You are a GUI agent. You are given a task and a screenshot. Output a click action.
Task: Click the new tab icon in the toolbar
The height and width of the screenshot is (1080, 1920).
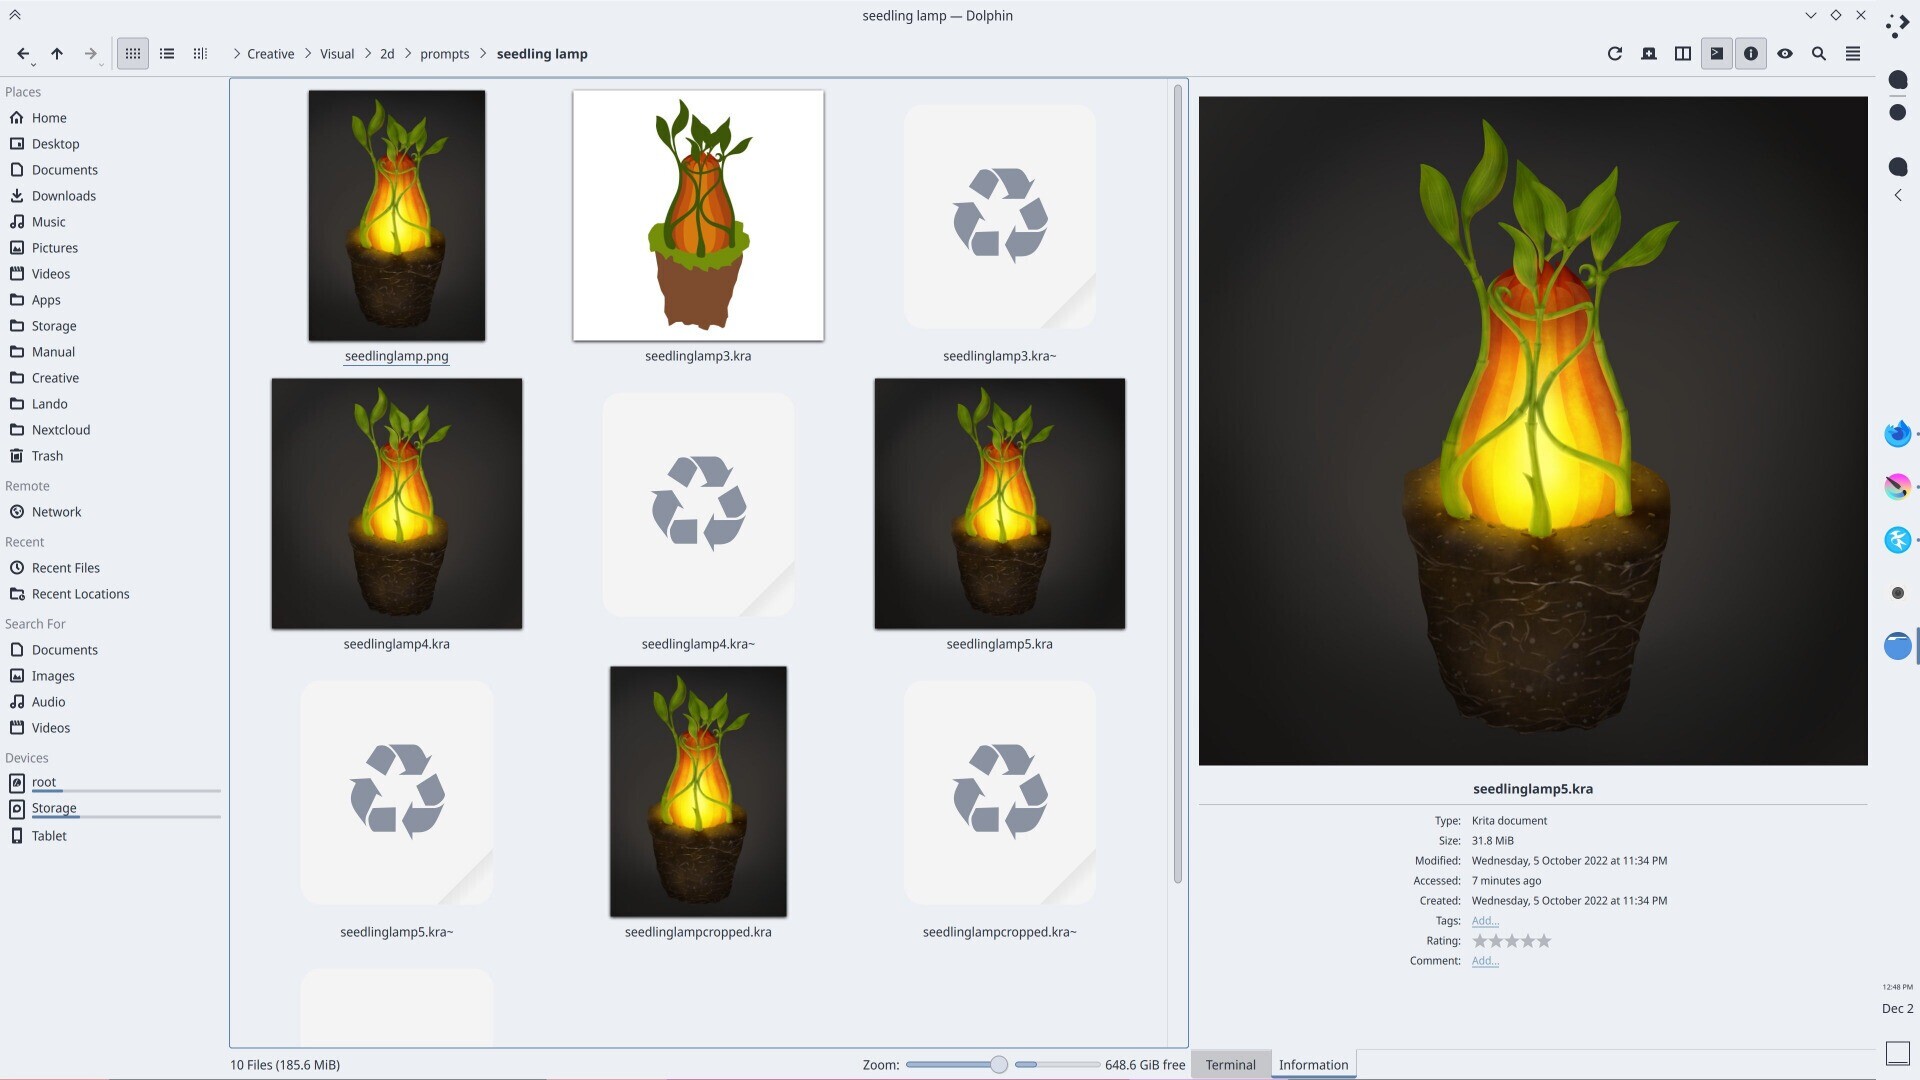coord(1648,54)
